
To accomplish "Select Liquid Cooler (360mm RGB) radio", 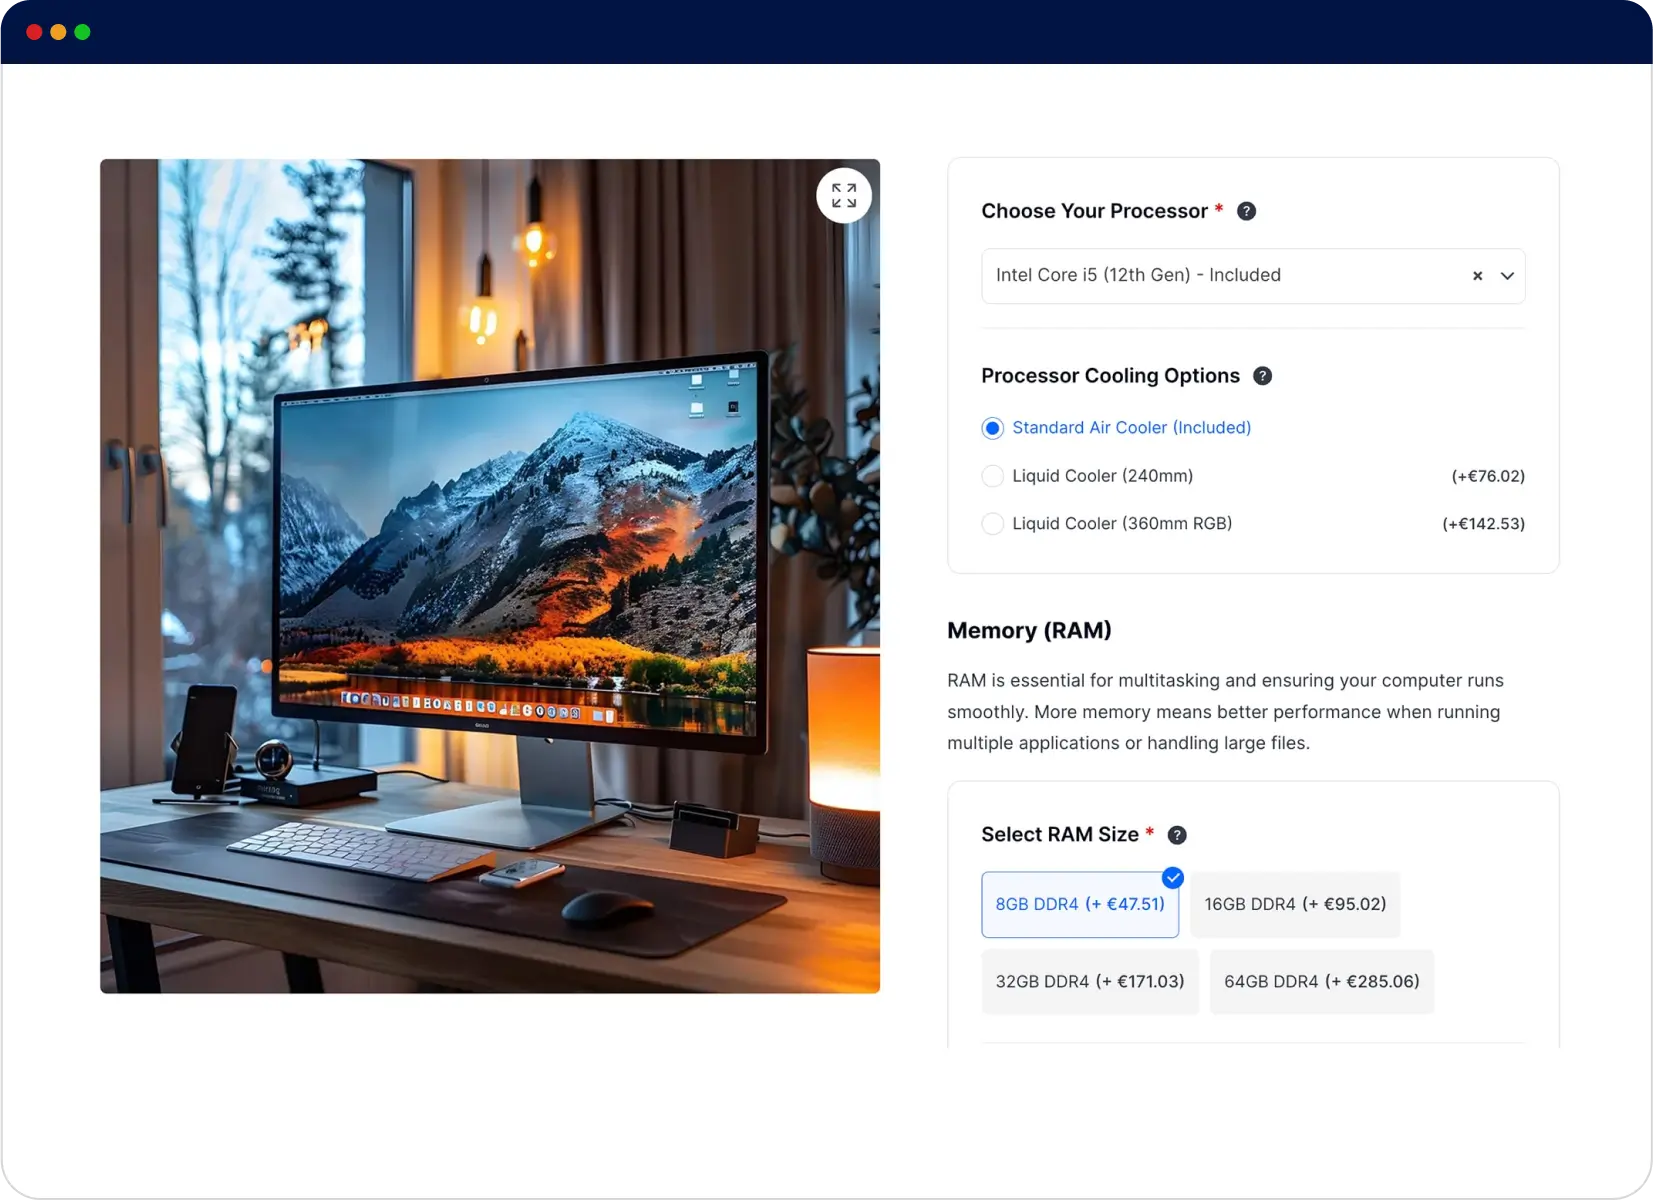I will point(992,524).
